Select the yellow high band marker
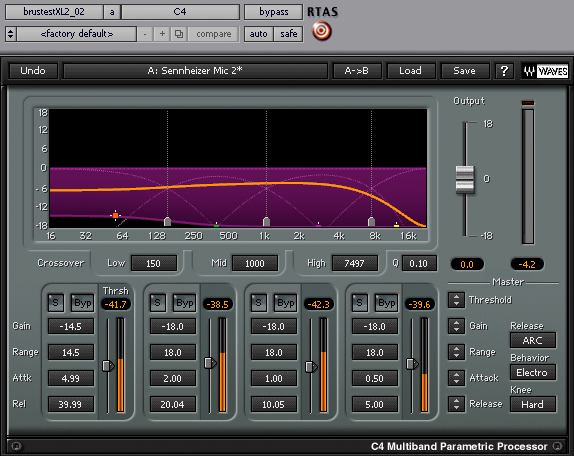574x456 pixels. tap(396, 225)
